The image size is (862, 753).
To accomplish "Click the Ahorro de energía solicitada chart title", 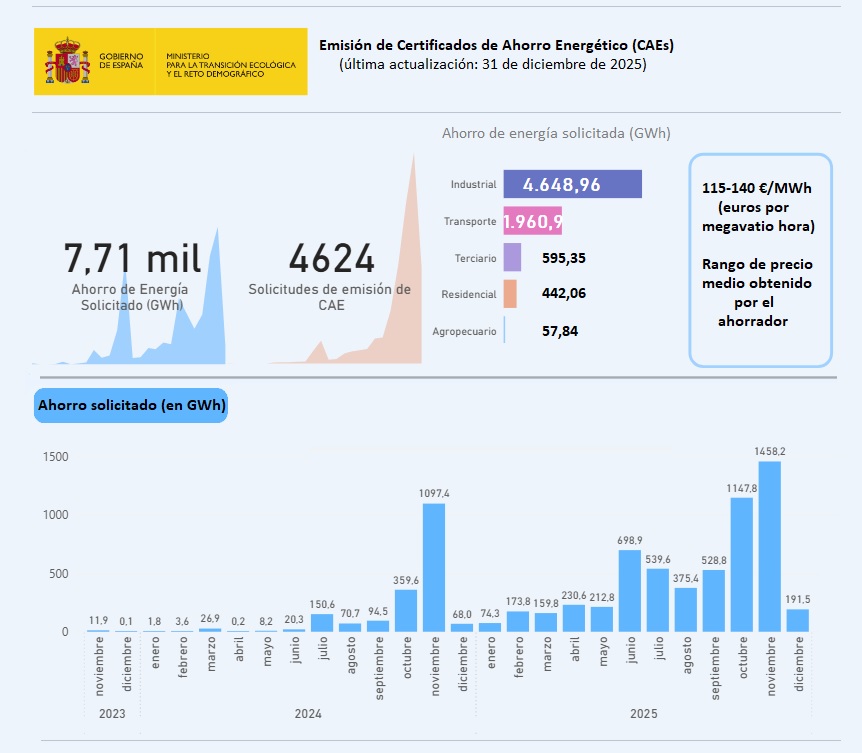I will point(556,133).
